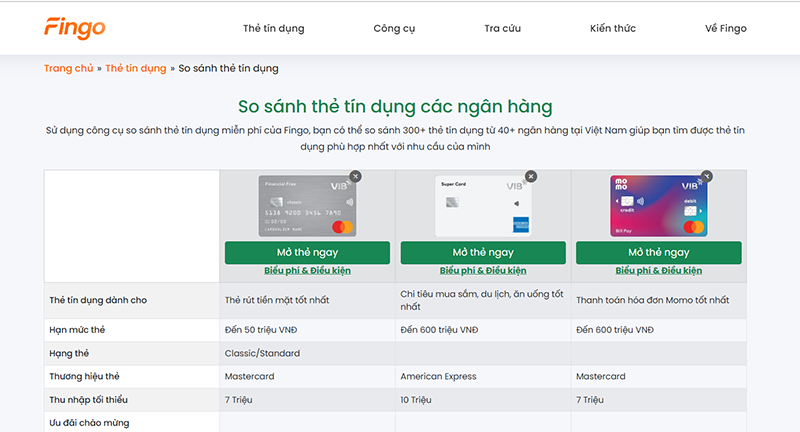
Task: Click the heading 'So sánh thẻ tín dụng các ngân hàng'
Action: (x=395, y=107)
